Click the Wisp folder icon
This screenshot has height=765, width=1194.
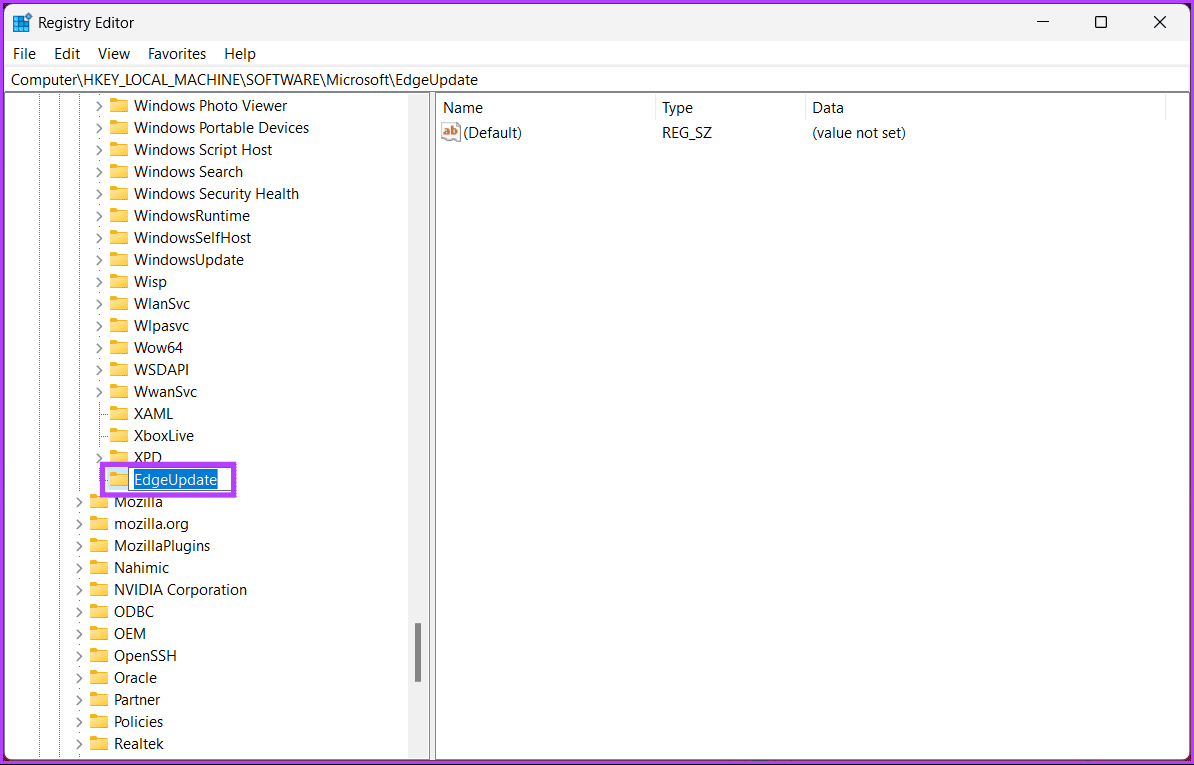[119, 282]
